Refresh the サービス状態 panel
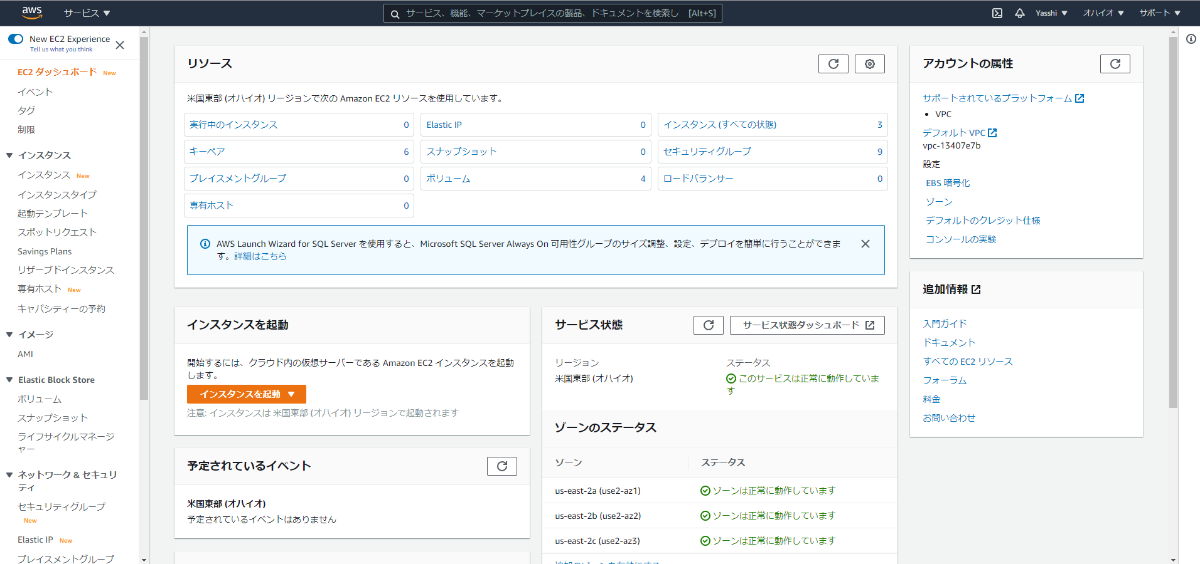The height and width of the screenshot is (564, 1200). click(708, 325)
